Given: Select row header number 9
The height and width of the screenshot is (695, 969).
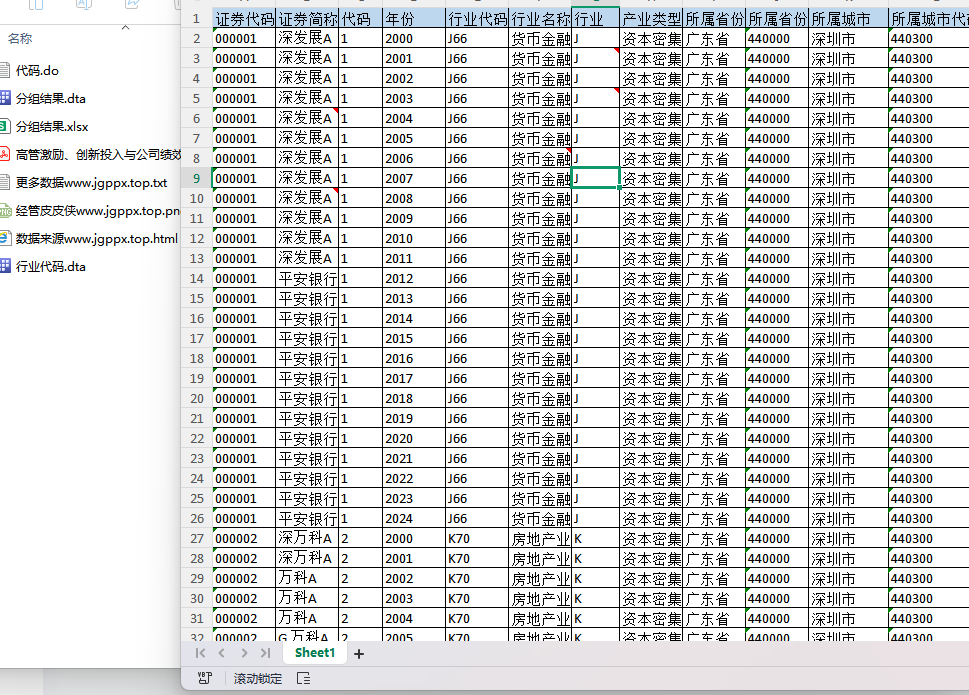Looking at the screenshot, I should (197, 179).
